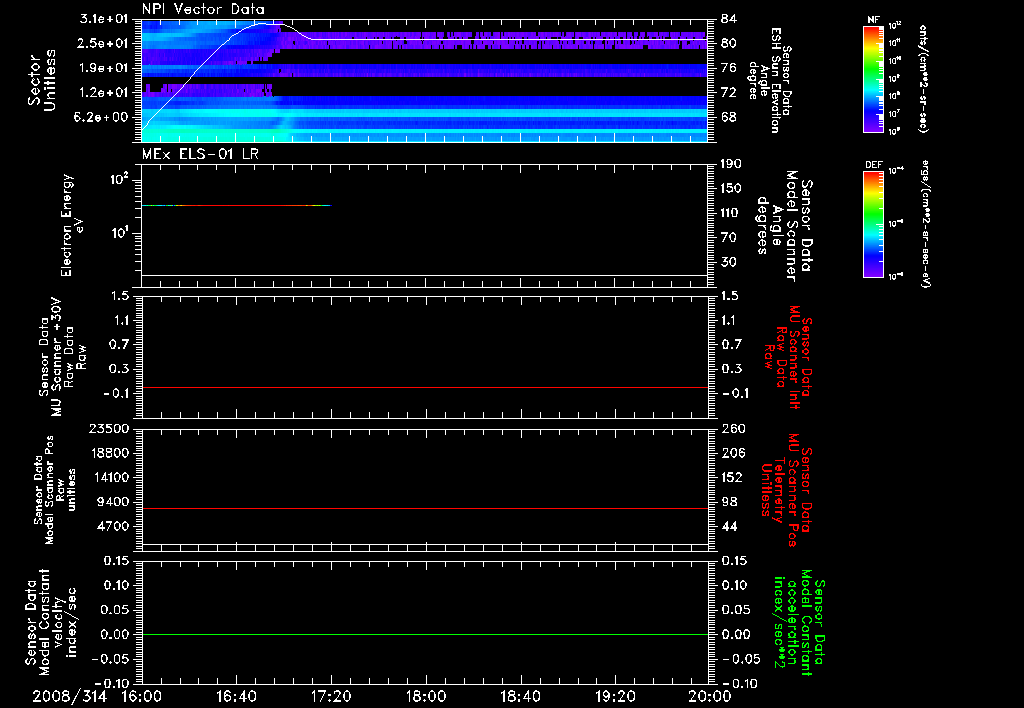Click the 17:20 time axis label
This screenshot has height=708, width=1024.
(x=331, y=696)
